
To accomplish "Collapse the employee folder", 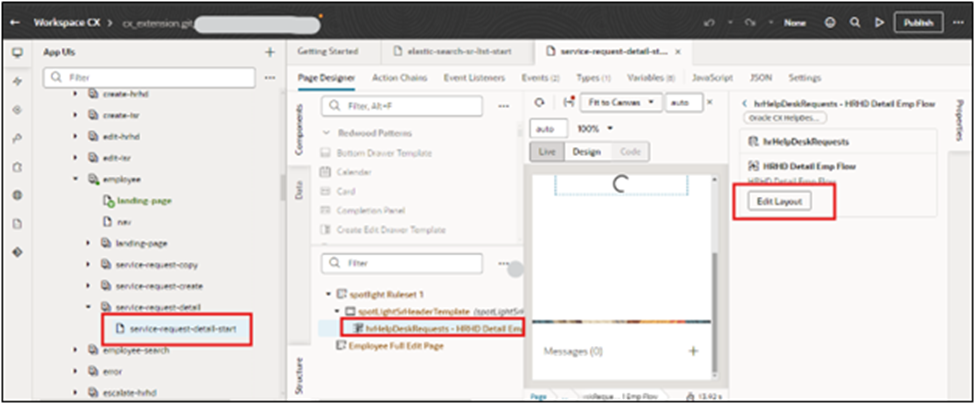I will pyautogui.click(x=75, y=179).
